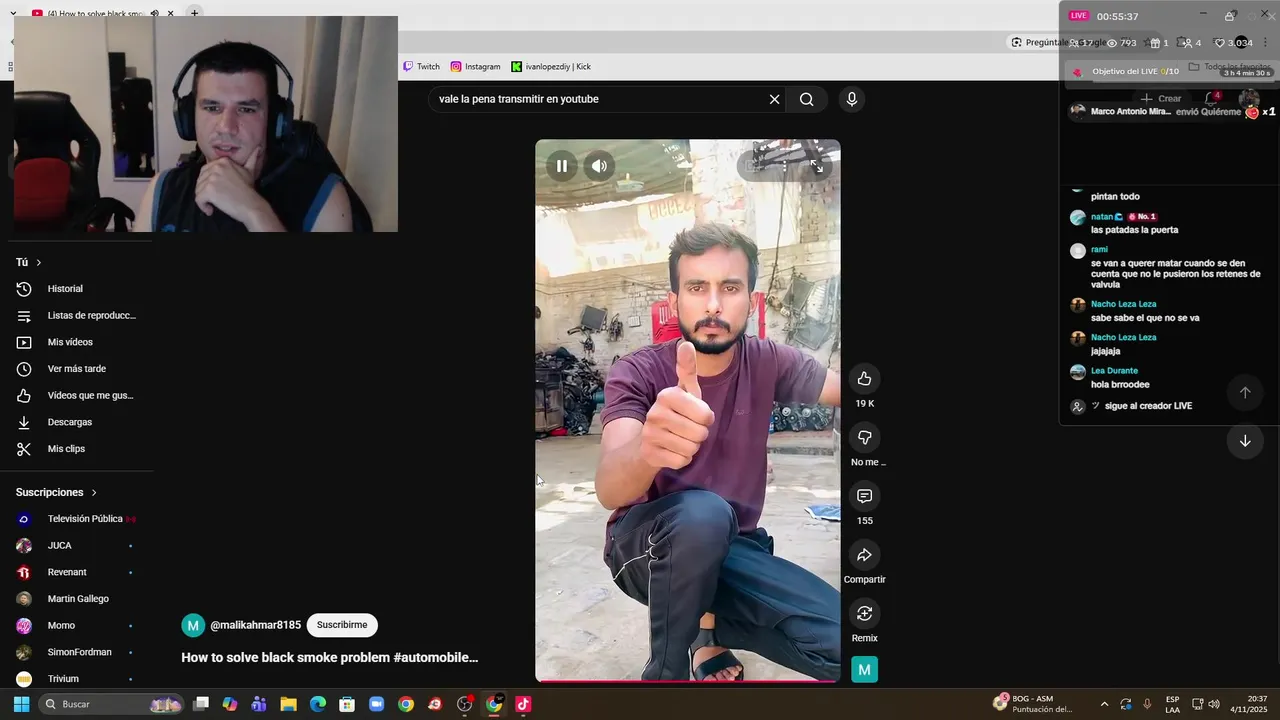Remix this Shorts video
The height and width of the screenshot is (720, 1280).
[864, 613]
